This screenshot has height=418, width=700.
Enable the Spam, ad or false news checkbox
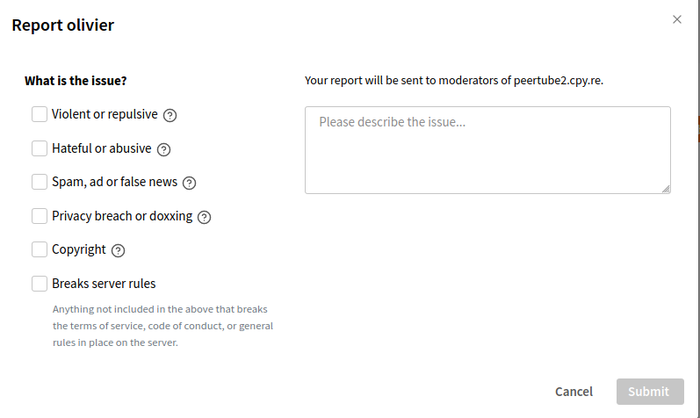[39, 182]
